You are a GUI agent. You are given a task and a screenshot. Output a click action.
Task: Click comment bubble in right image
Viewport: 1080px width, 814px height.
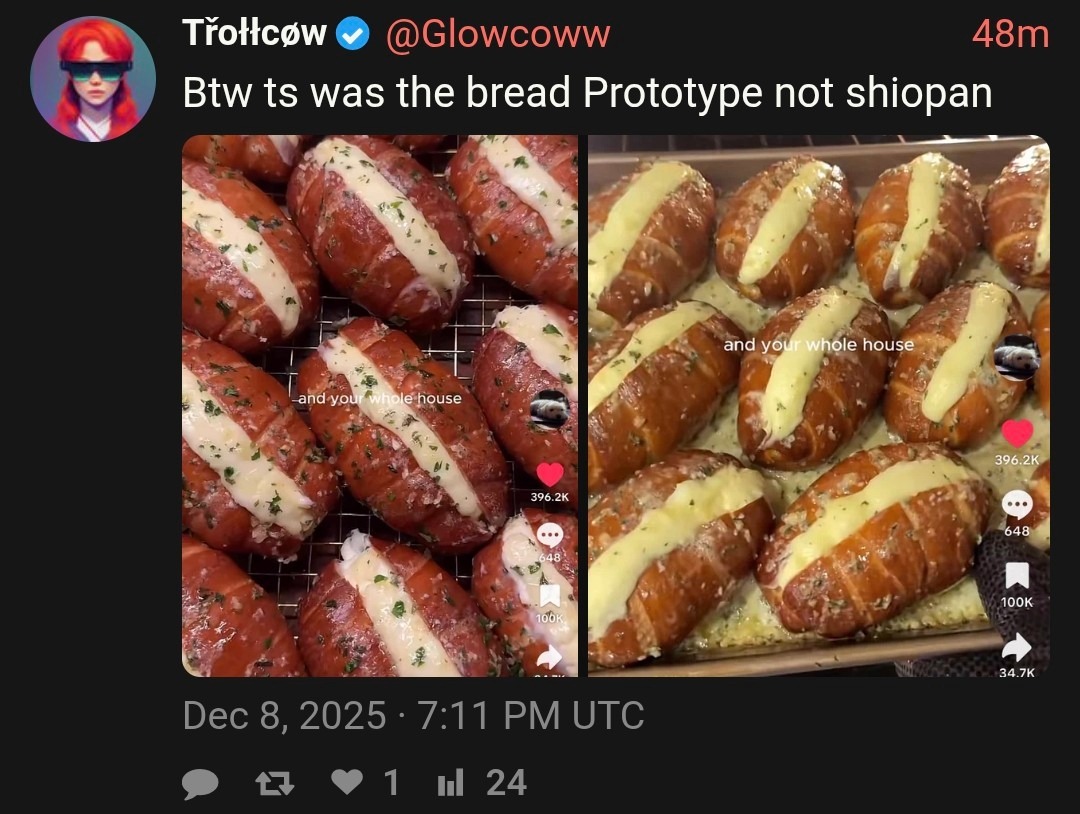pos(1017,505)
